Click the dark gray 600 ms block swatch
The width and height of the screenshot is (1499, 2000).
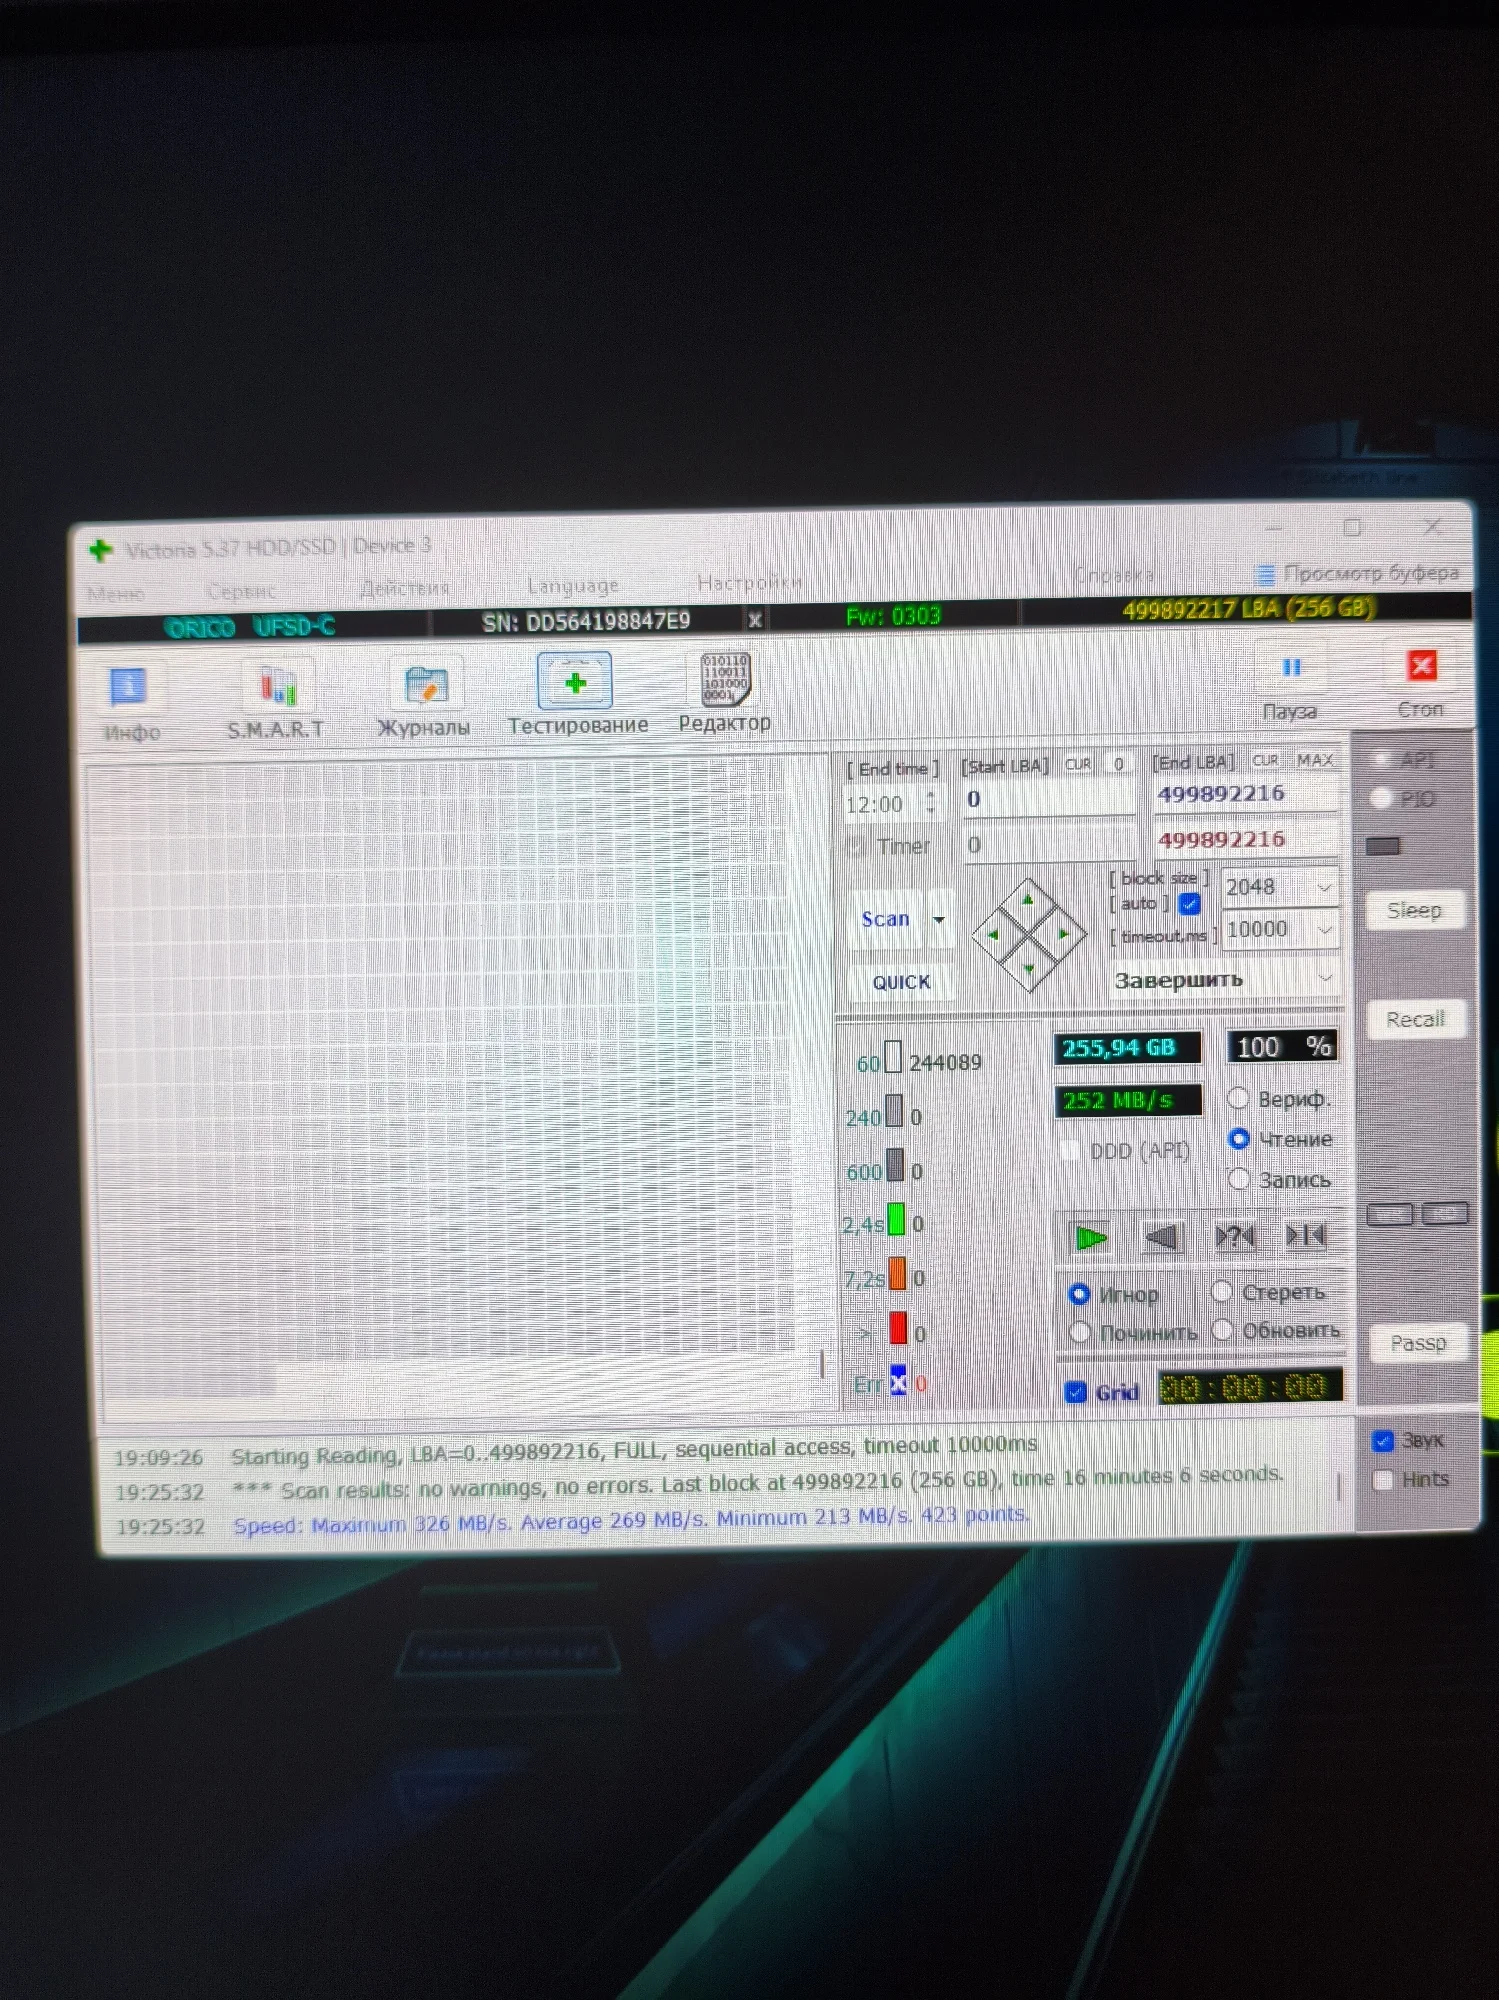pos(895,1166)
